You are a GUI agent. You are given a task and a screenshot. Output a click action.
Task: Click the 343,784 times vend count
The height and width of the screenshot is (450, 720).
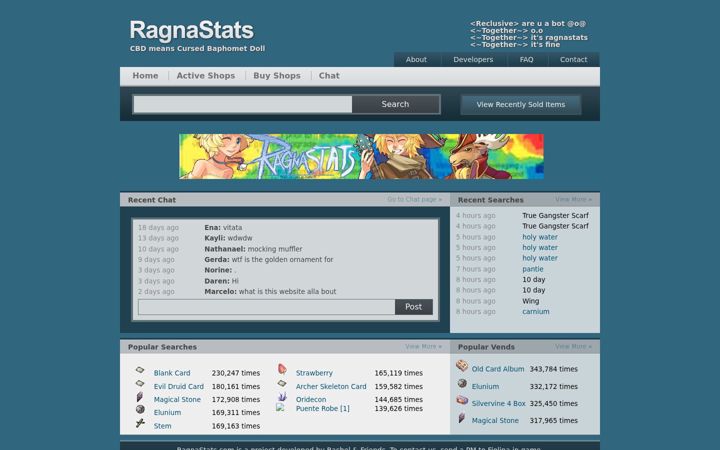(553, 369)
